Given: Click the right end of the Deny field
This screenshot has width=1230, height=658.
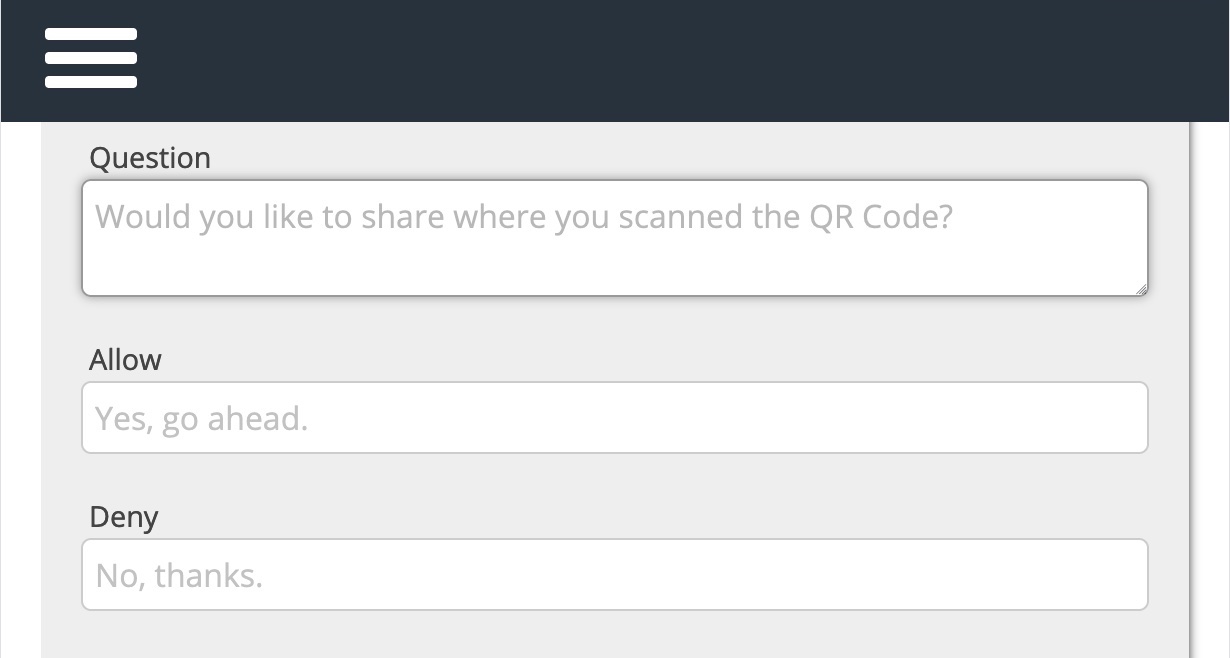Looking at the screenshot, I should pos(1120,575).
